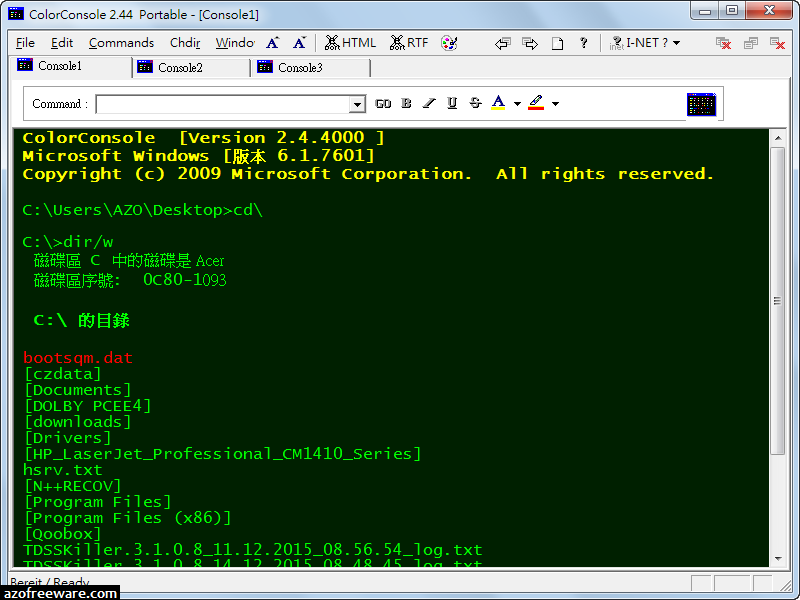The width and height of the screenshot is (800, 600).
Task: Toggle strikethrough text formatting
Action: [476, 104]
